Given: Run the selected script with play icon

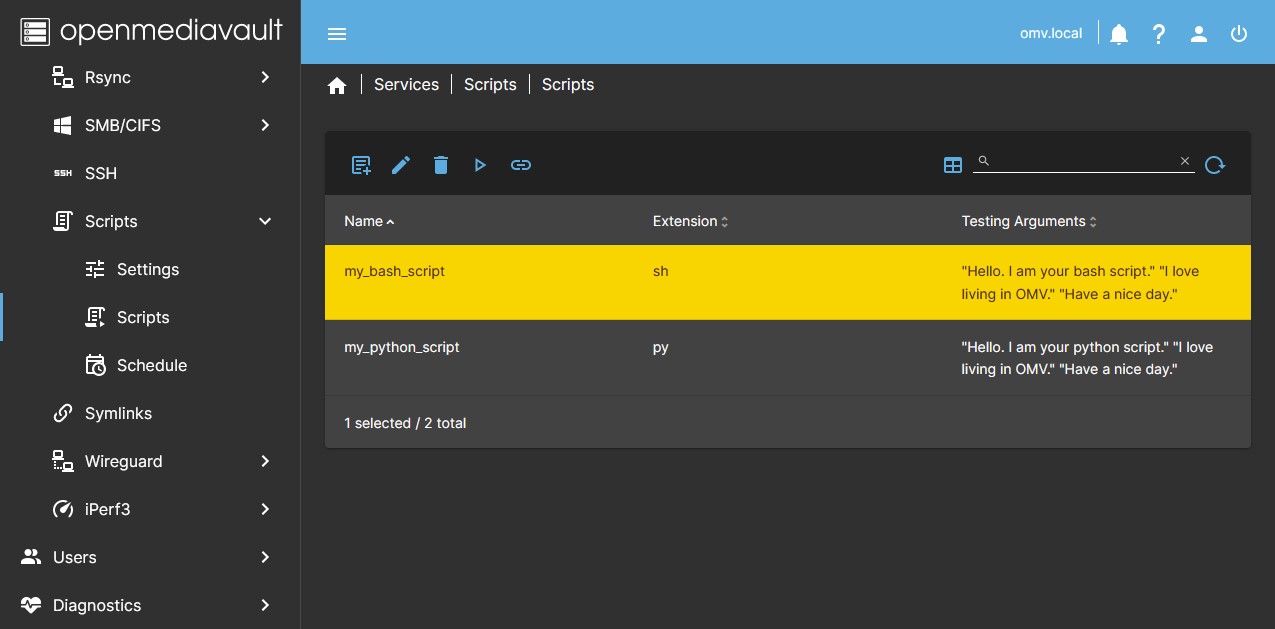Looking at the screenshot, I should [x=480, y=165].
